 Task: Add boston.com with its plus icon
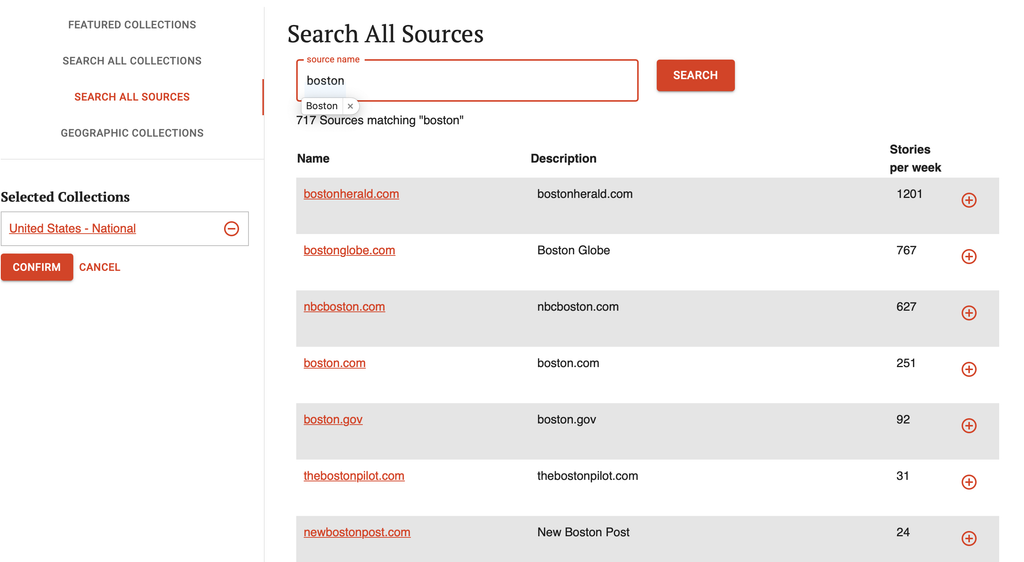pyautogui.click(x=968, y=369)
